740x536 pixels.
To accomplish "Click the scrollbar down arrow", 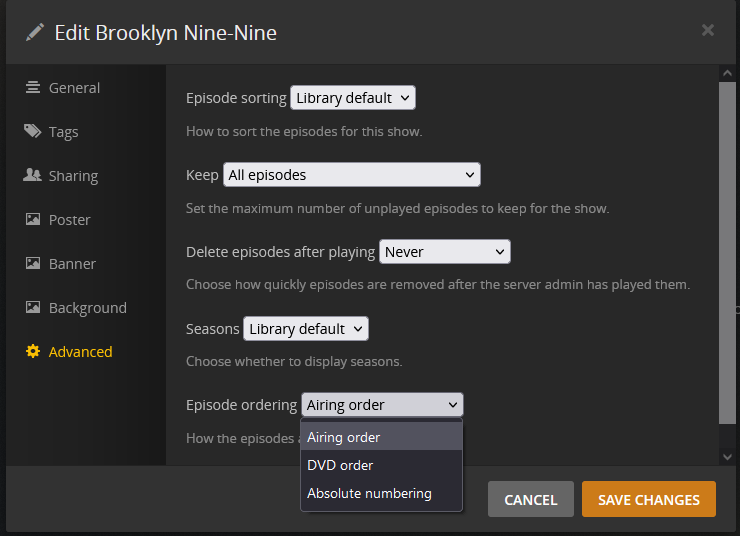I will pos(728,456).
